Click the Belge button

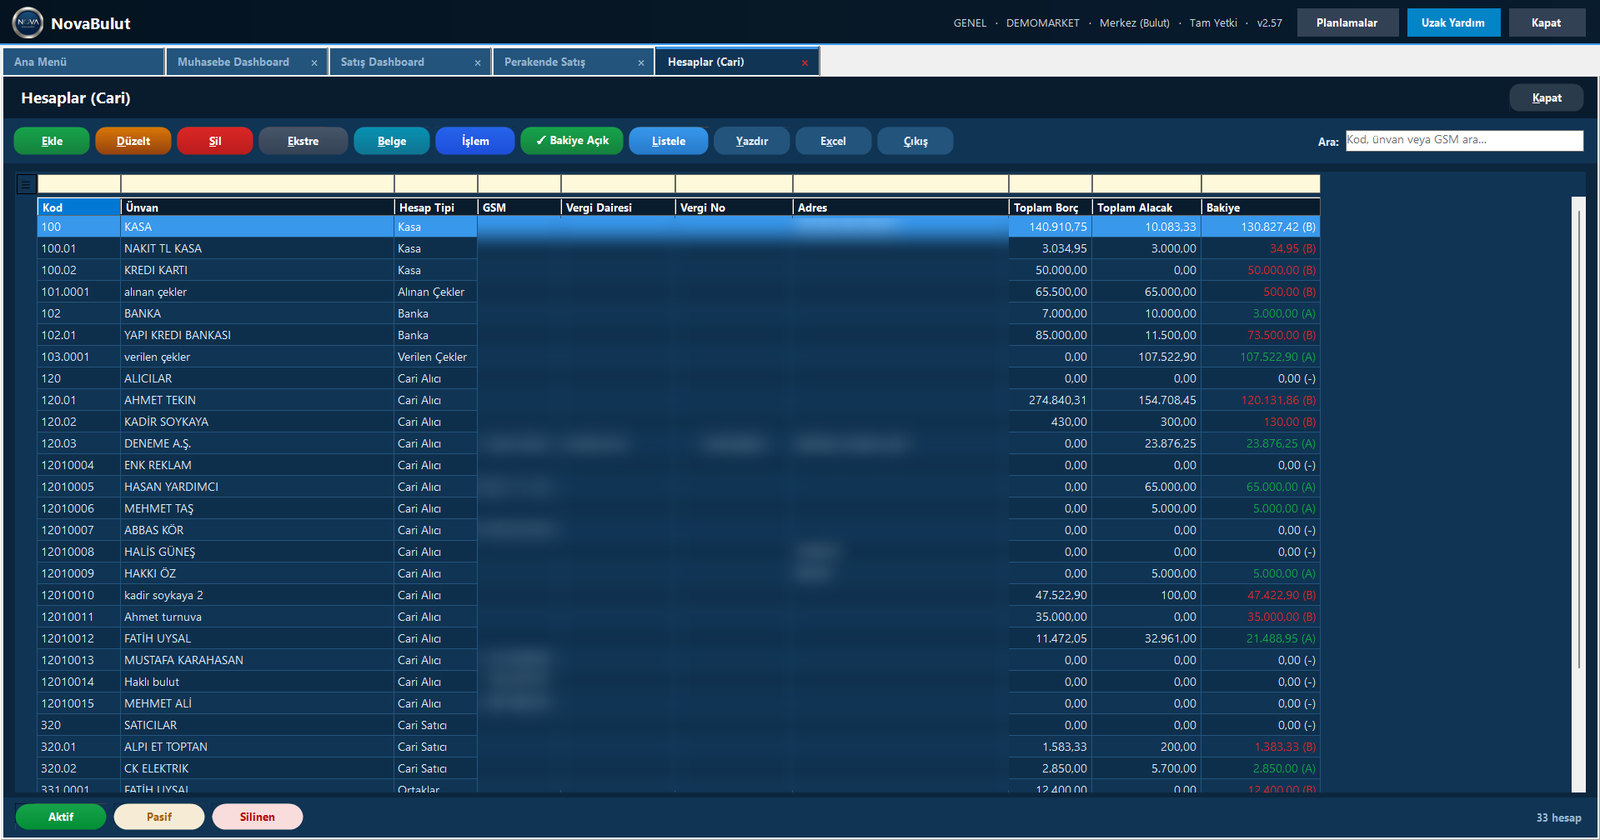point(392,141)
